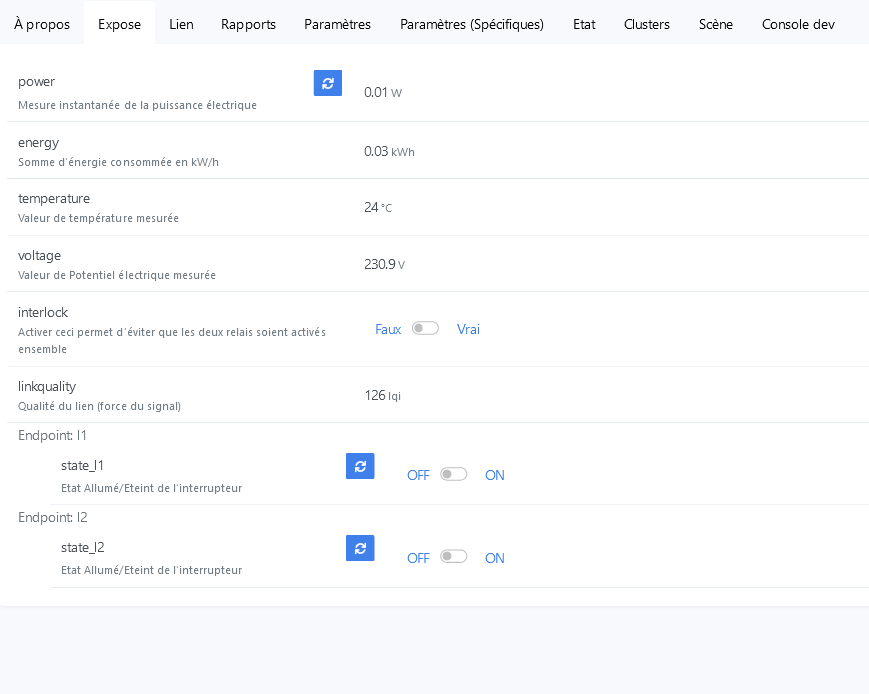This screenshot has height=694, width=869.
Task: Click the linkquality value 126 lqi
Action: 382,395
